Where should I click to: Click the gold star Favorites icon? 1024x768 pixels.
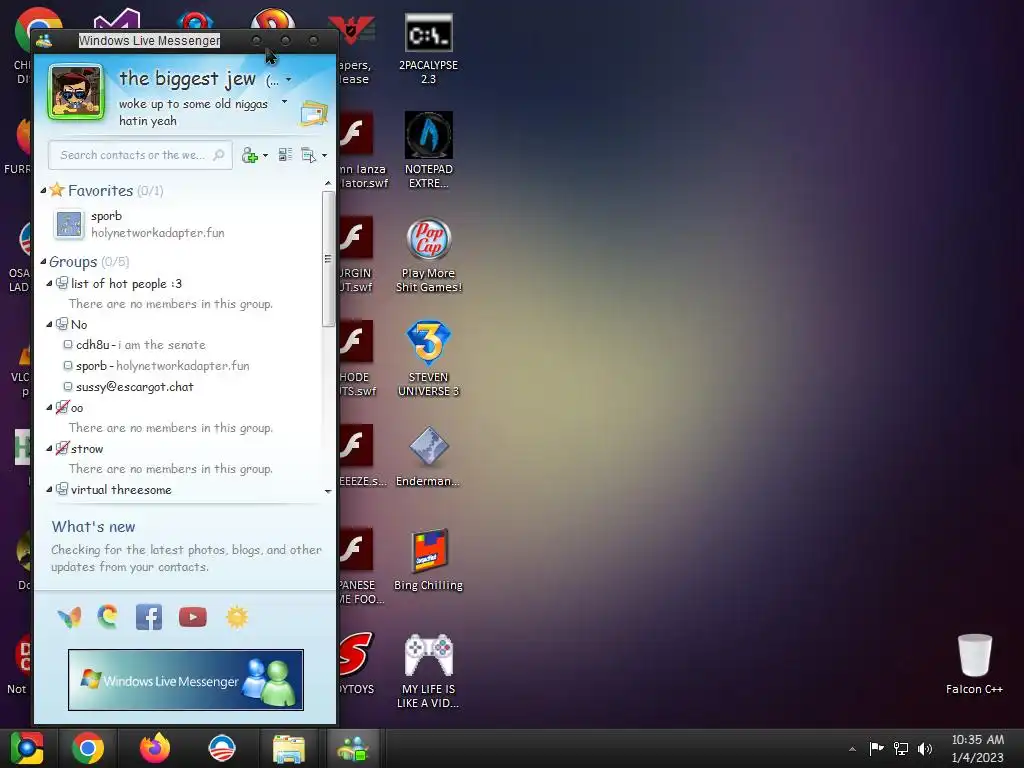pyautogui.click(x=57, y=190)
